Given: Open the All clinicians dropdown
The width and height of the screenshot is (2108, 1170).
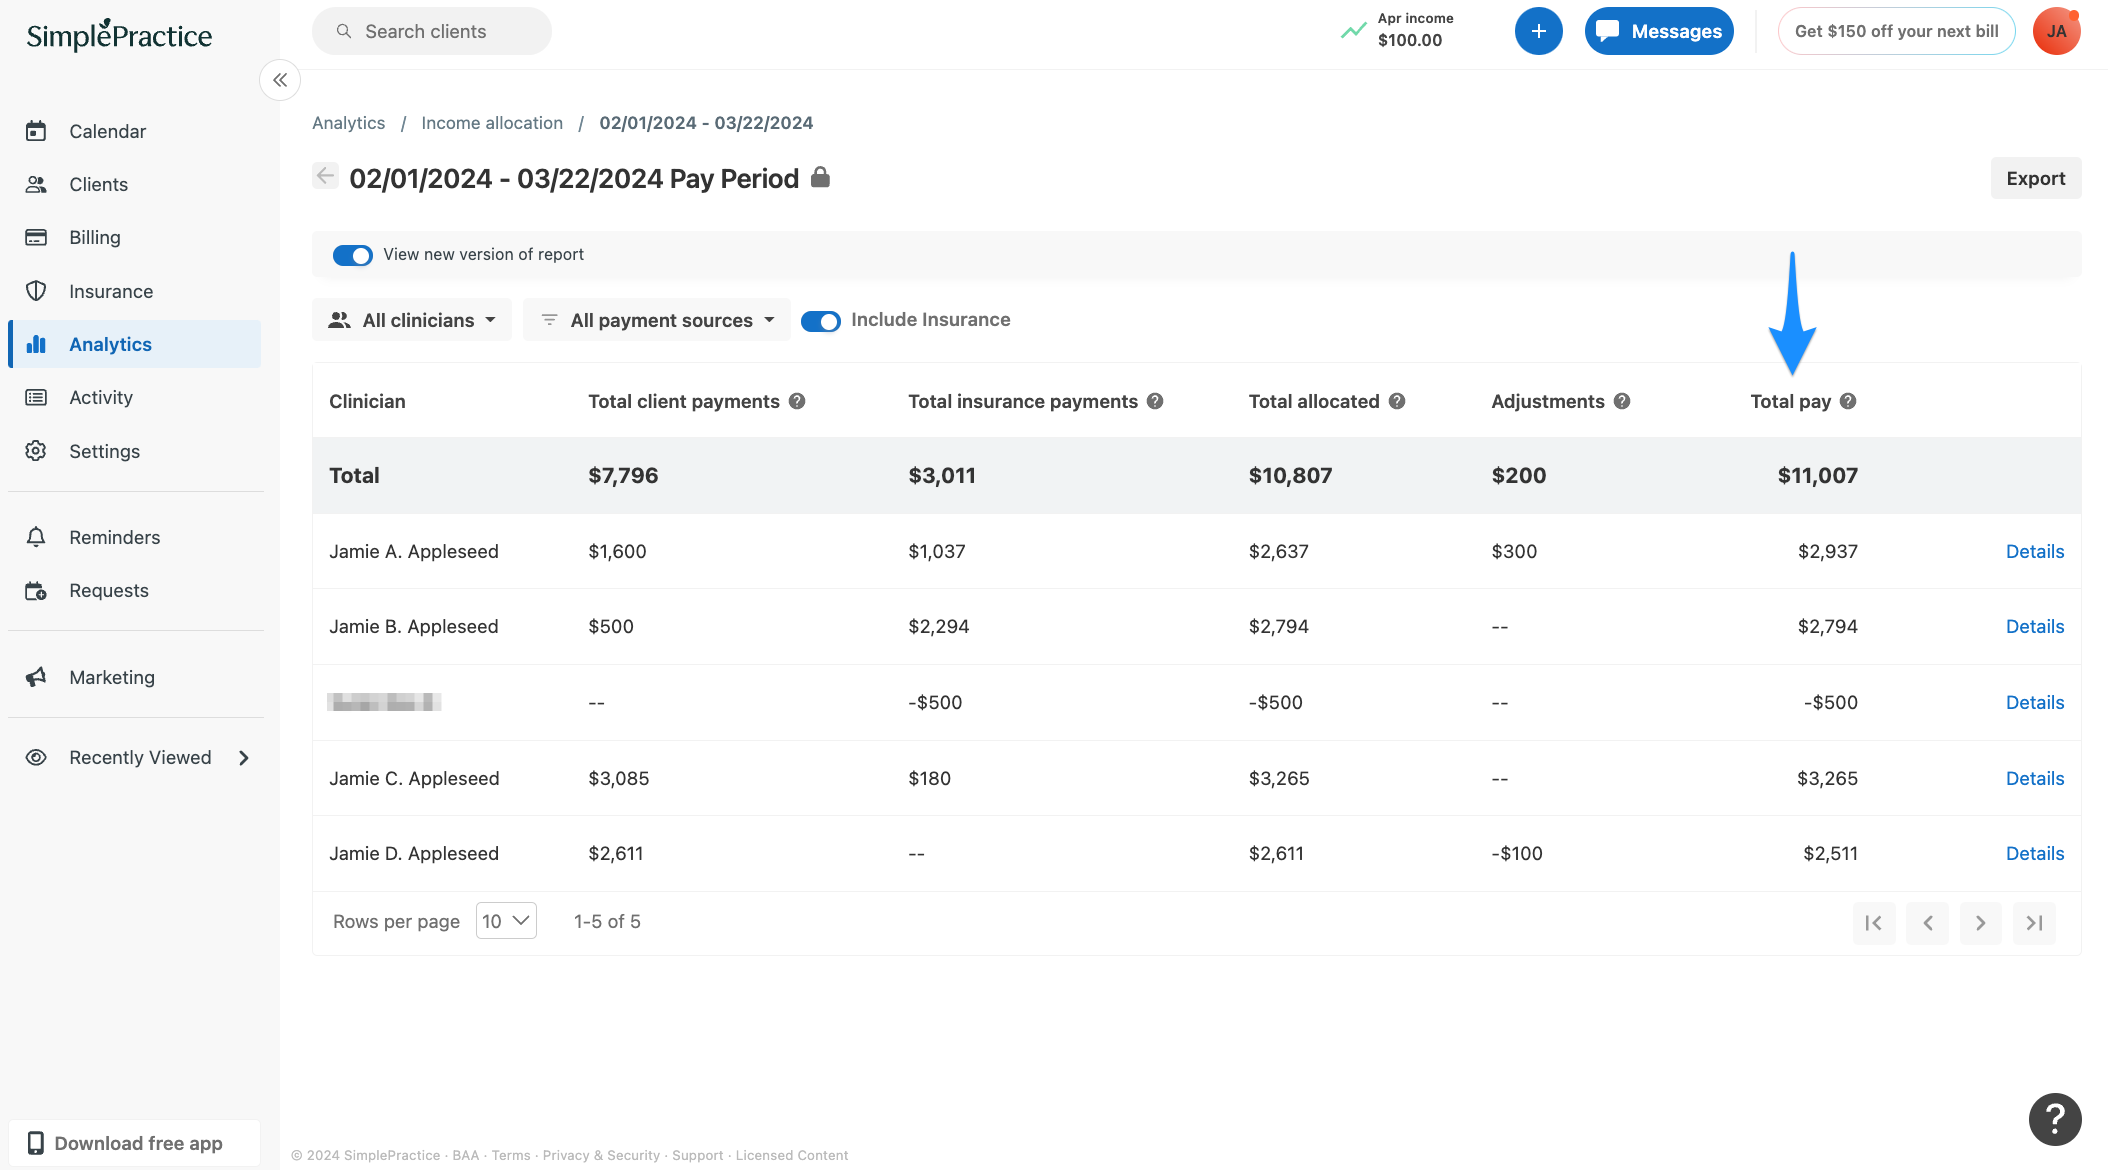Looking at the screenshot, I should pos(411,320).
